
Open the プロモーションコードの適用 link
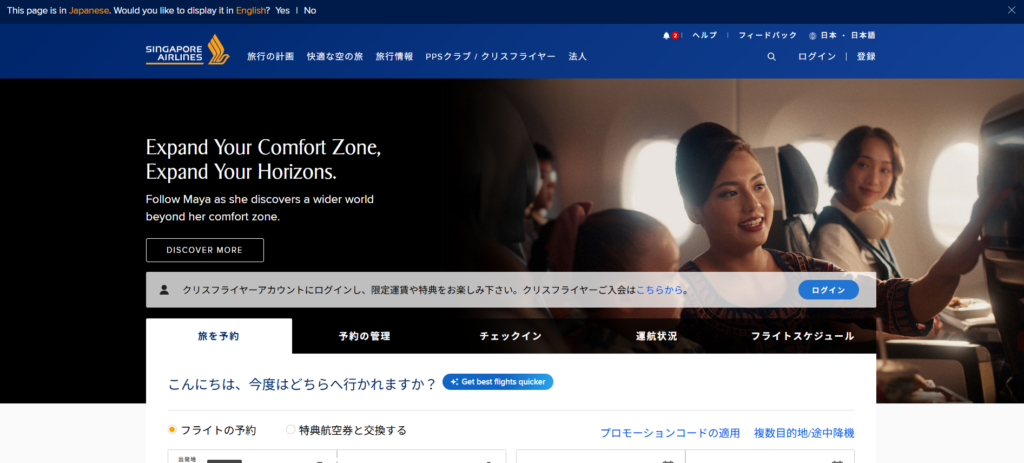[x=670, y=433]
